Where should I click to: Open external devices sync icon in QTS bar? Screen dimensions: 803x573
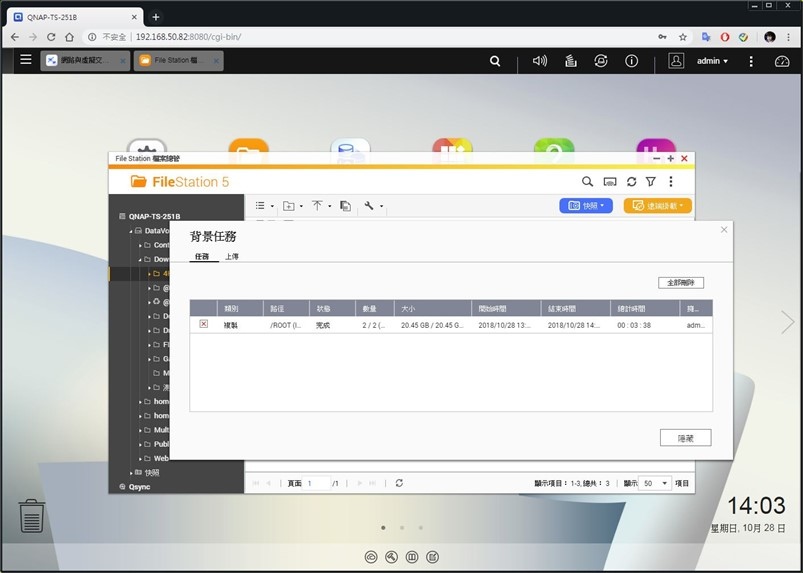601,61
